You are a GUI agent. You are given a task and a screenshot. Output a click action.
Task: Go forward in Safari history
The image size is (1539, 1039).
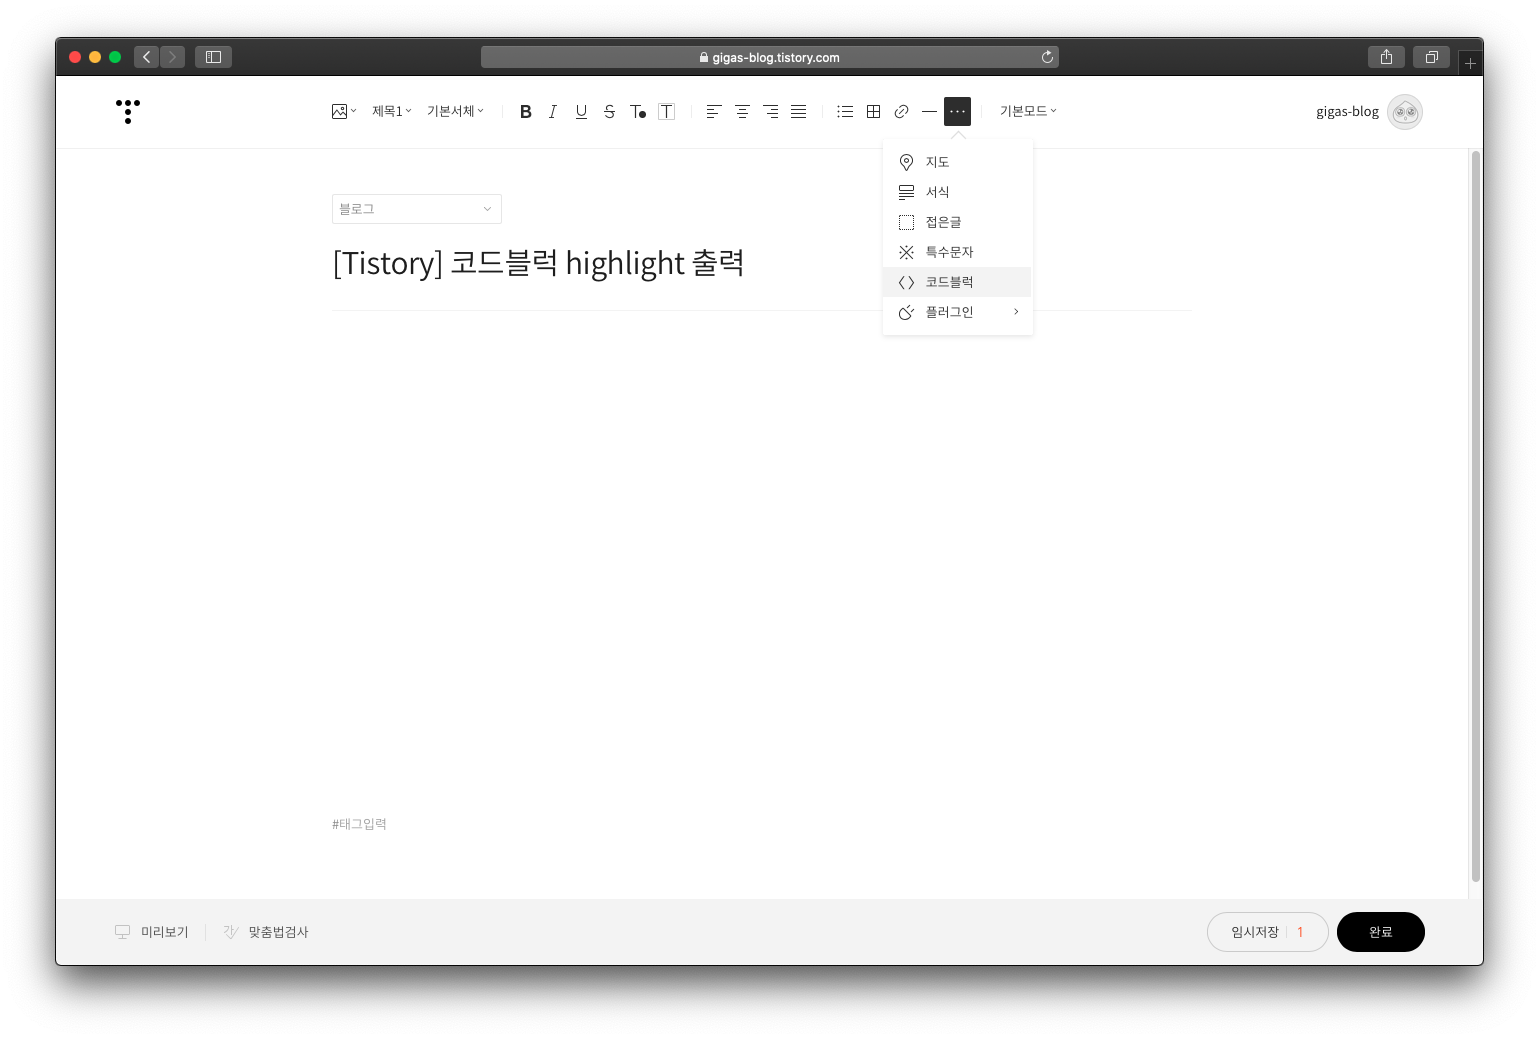pyautogui.click(x=172, y=57)
